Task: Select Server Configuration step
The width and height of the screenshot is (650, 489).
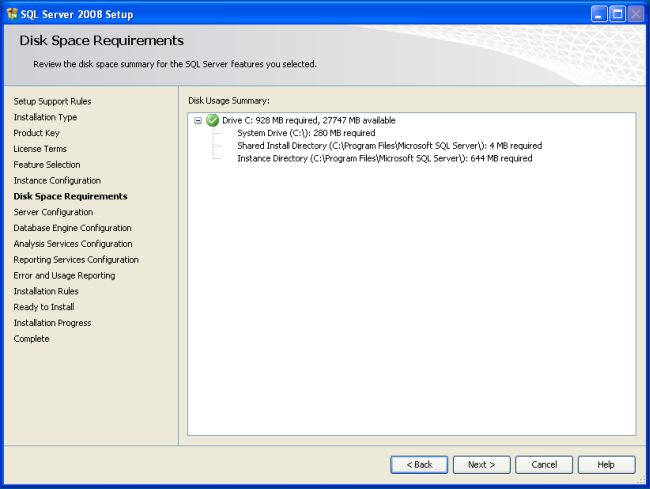Action: click(x=53, y=212)
